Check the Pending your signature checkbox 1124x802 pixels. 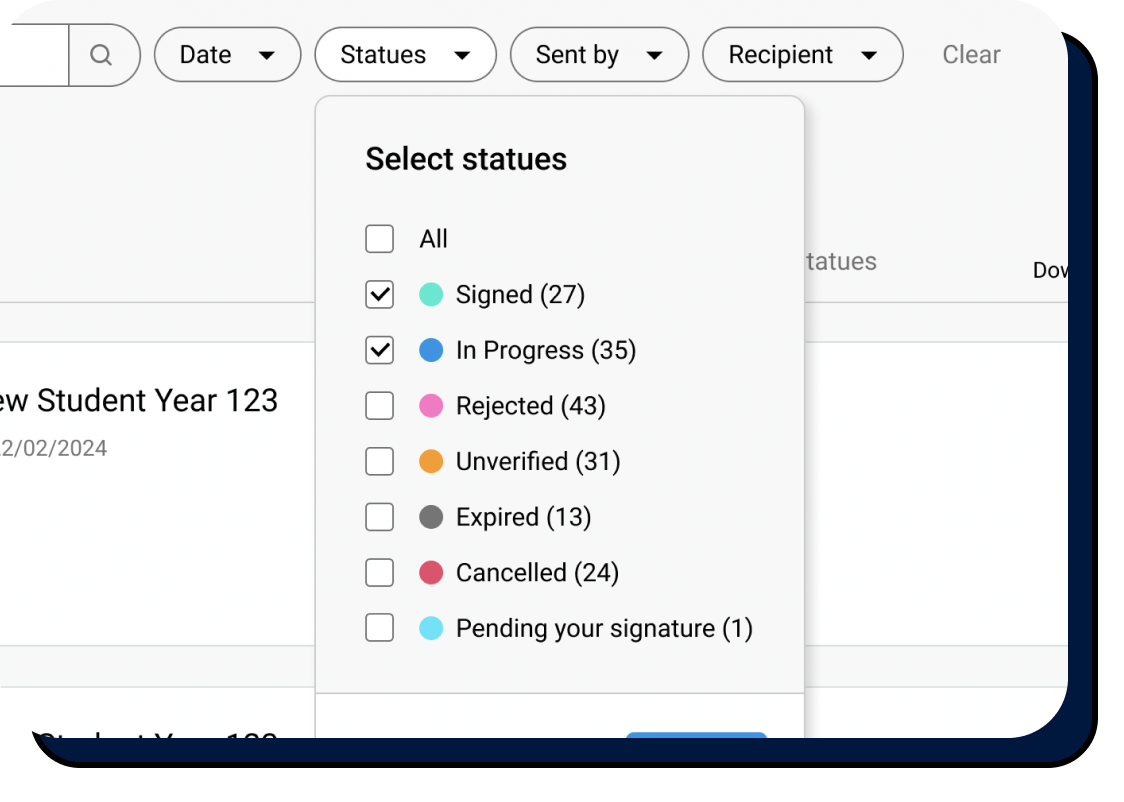(379, 628)
